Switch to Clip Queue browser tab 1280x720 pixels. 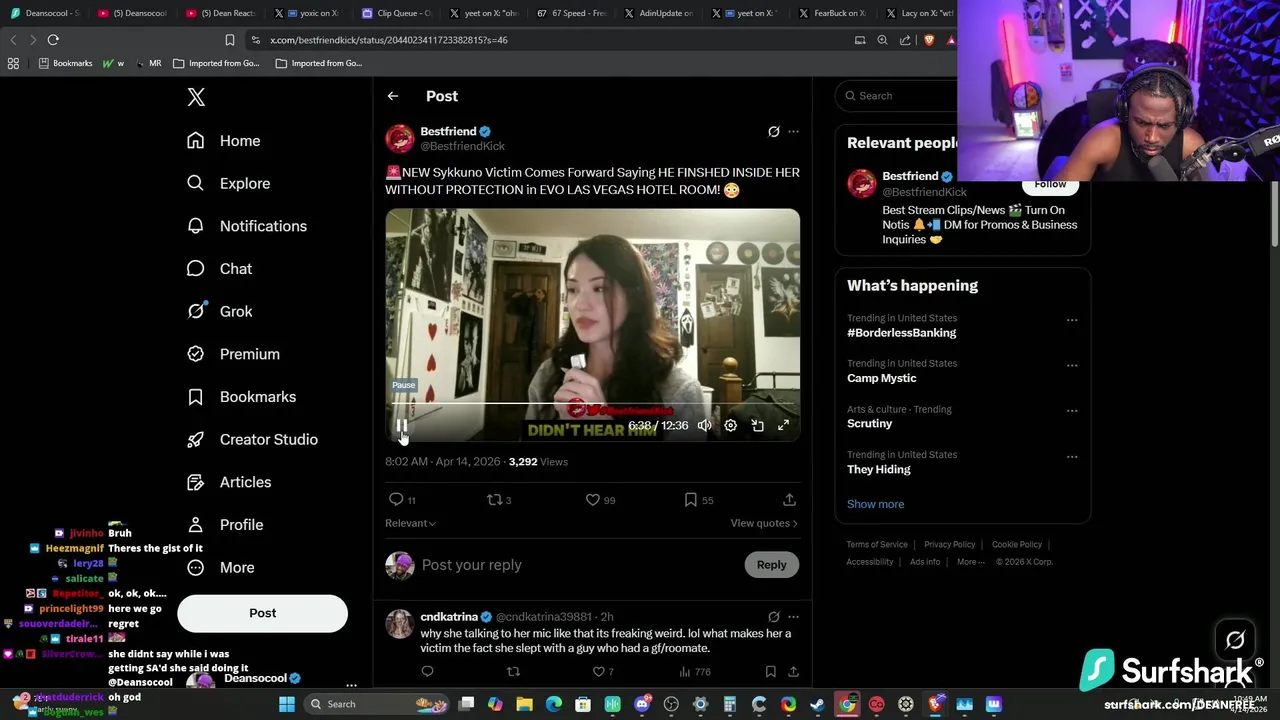[395, 13]
